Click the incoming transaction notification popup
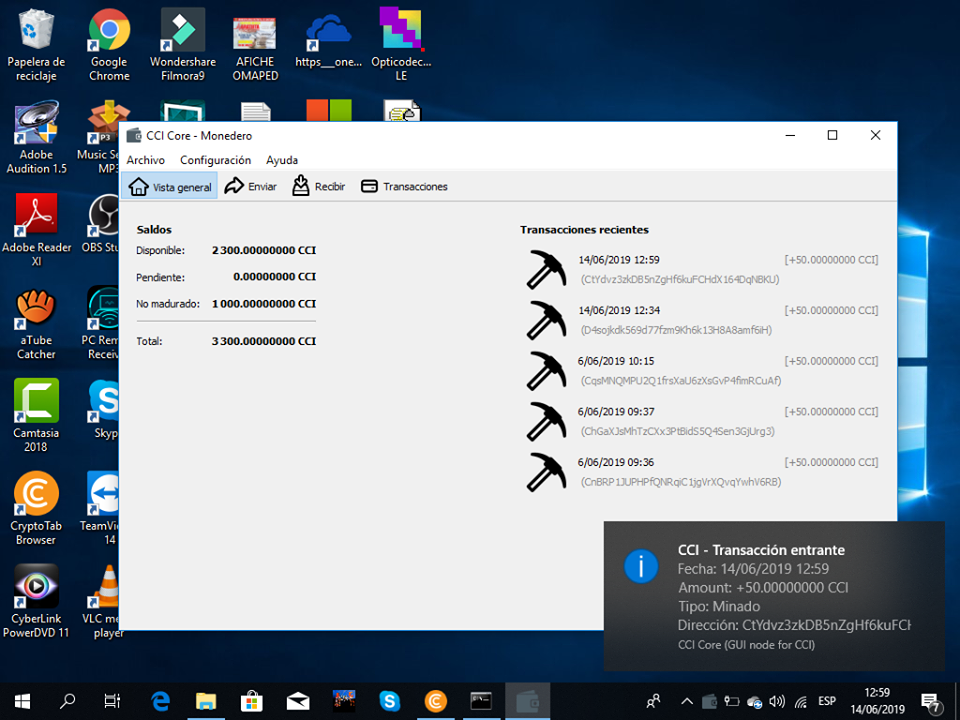960x720 pixels. pos(775,595)
